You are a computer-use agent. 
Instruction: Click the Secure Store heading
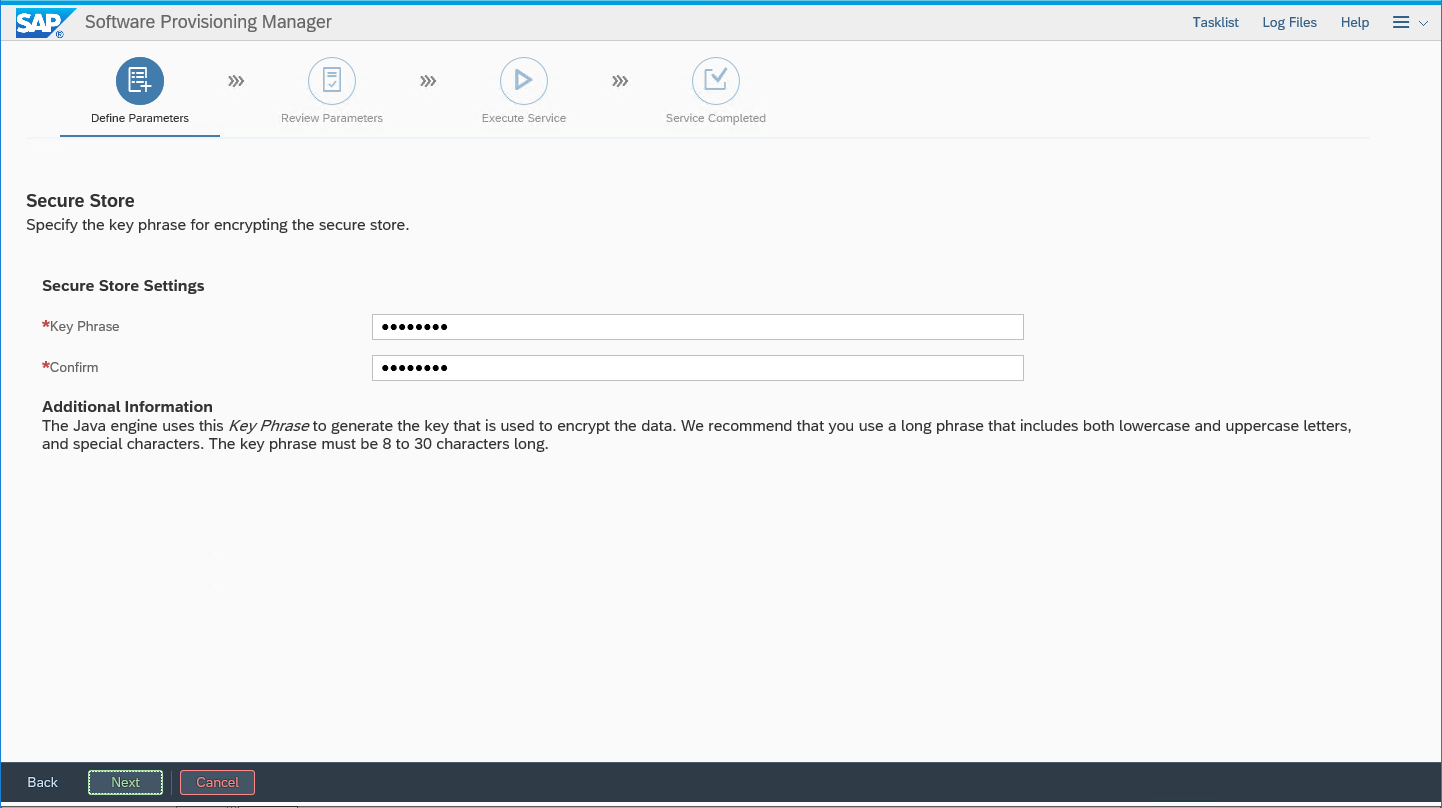pos(80,201)
